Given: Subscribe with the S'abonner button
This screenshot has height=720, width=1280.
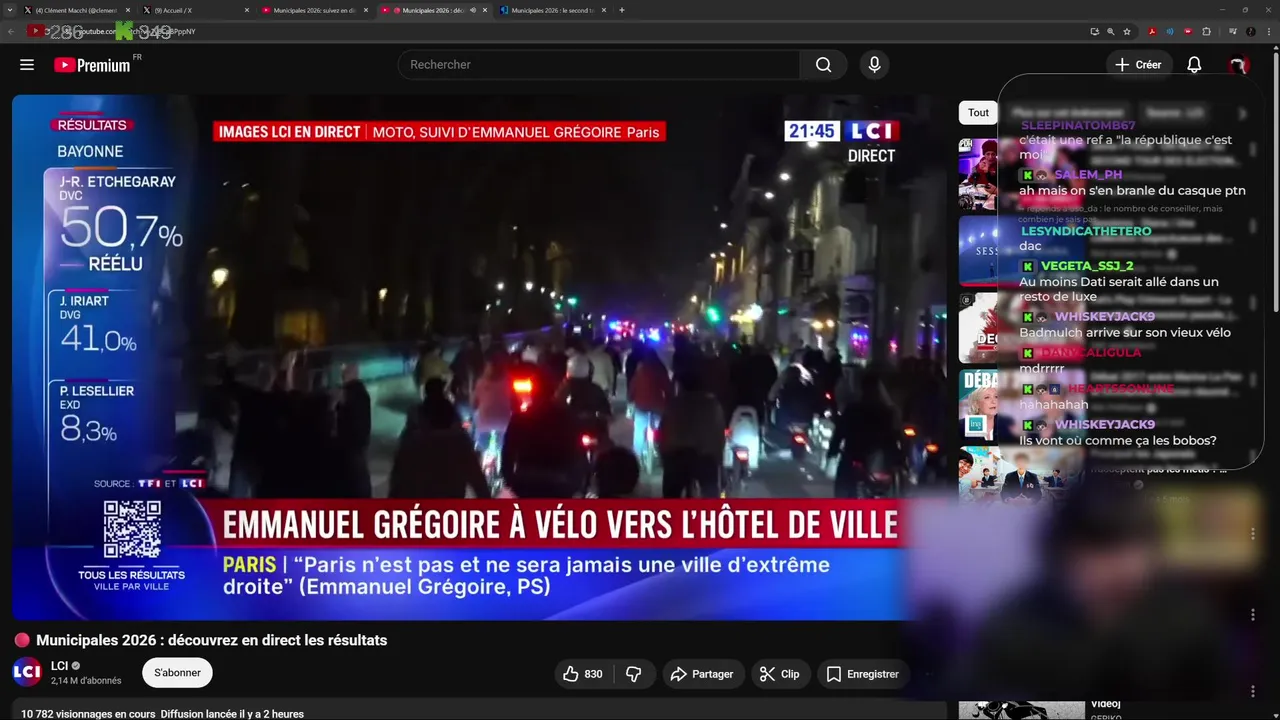Looking at the screenshot, I should [x=177, y=673].
